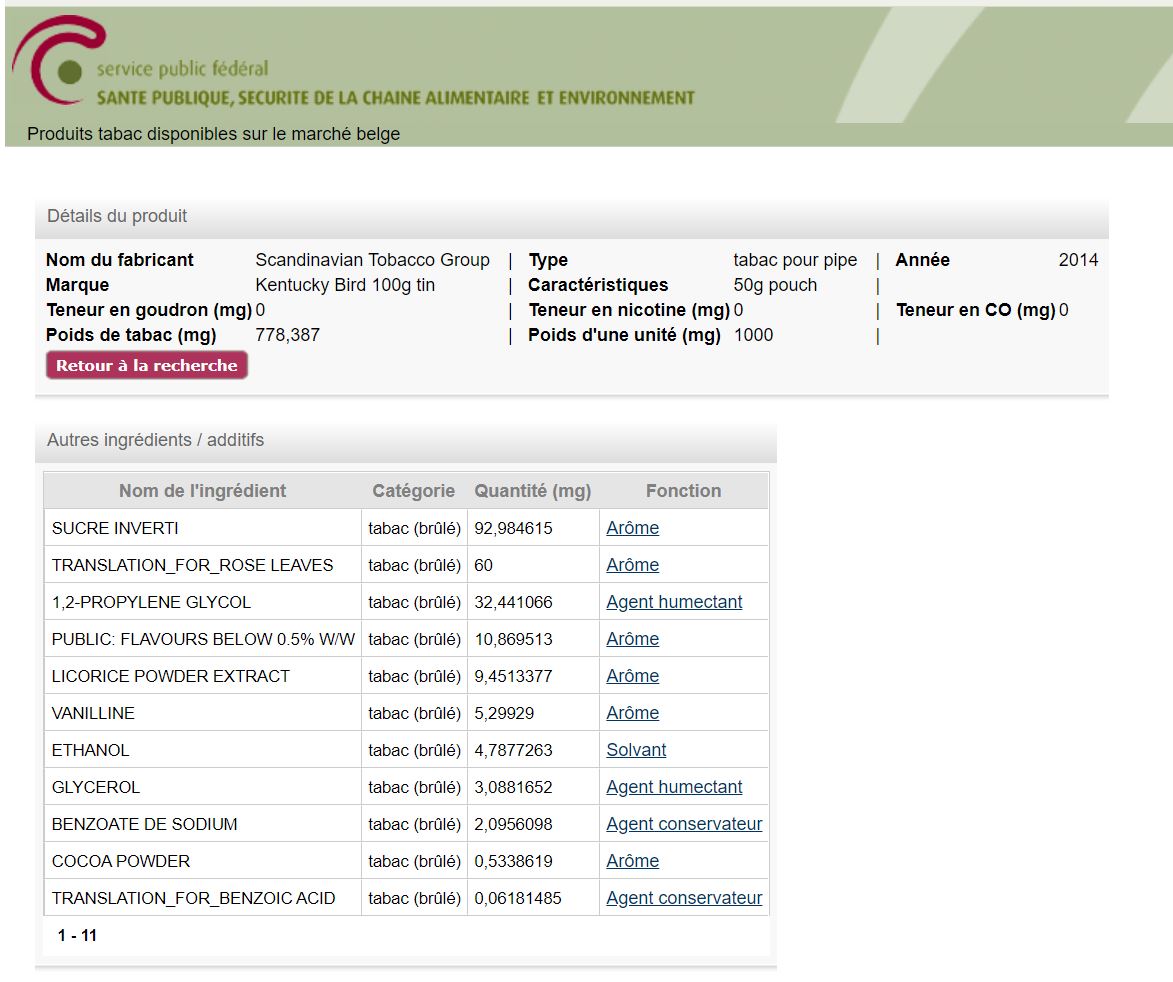Viewport: 1173px width, 982px height.
Task: Click the Kentucky Bird 100g tin brand value
Action: tap(345, 285)
